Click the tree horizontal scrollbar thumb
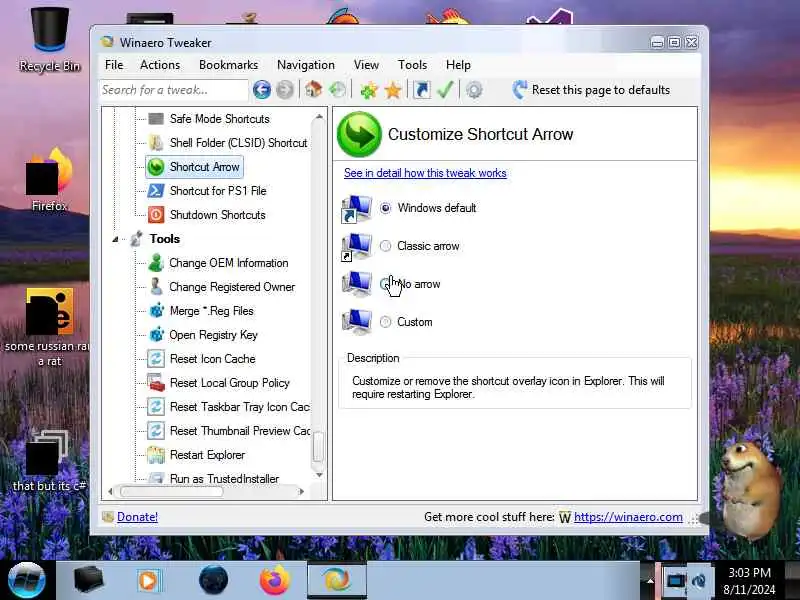Image resolution: width=800 pixels, height=600 pixels. 171,492
